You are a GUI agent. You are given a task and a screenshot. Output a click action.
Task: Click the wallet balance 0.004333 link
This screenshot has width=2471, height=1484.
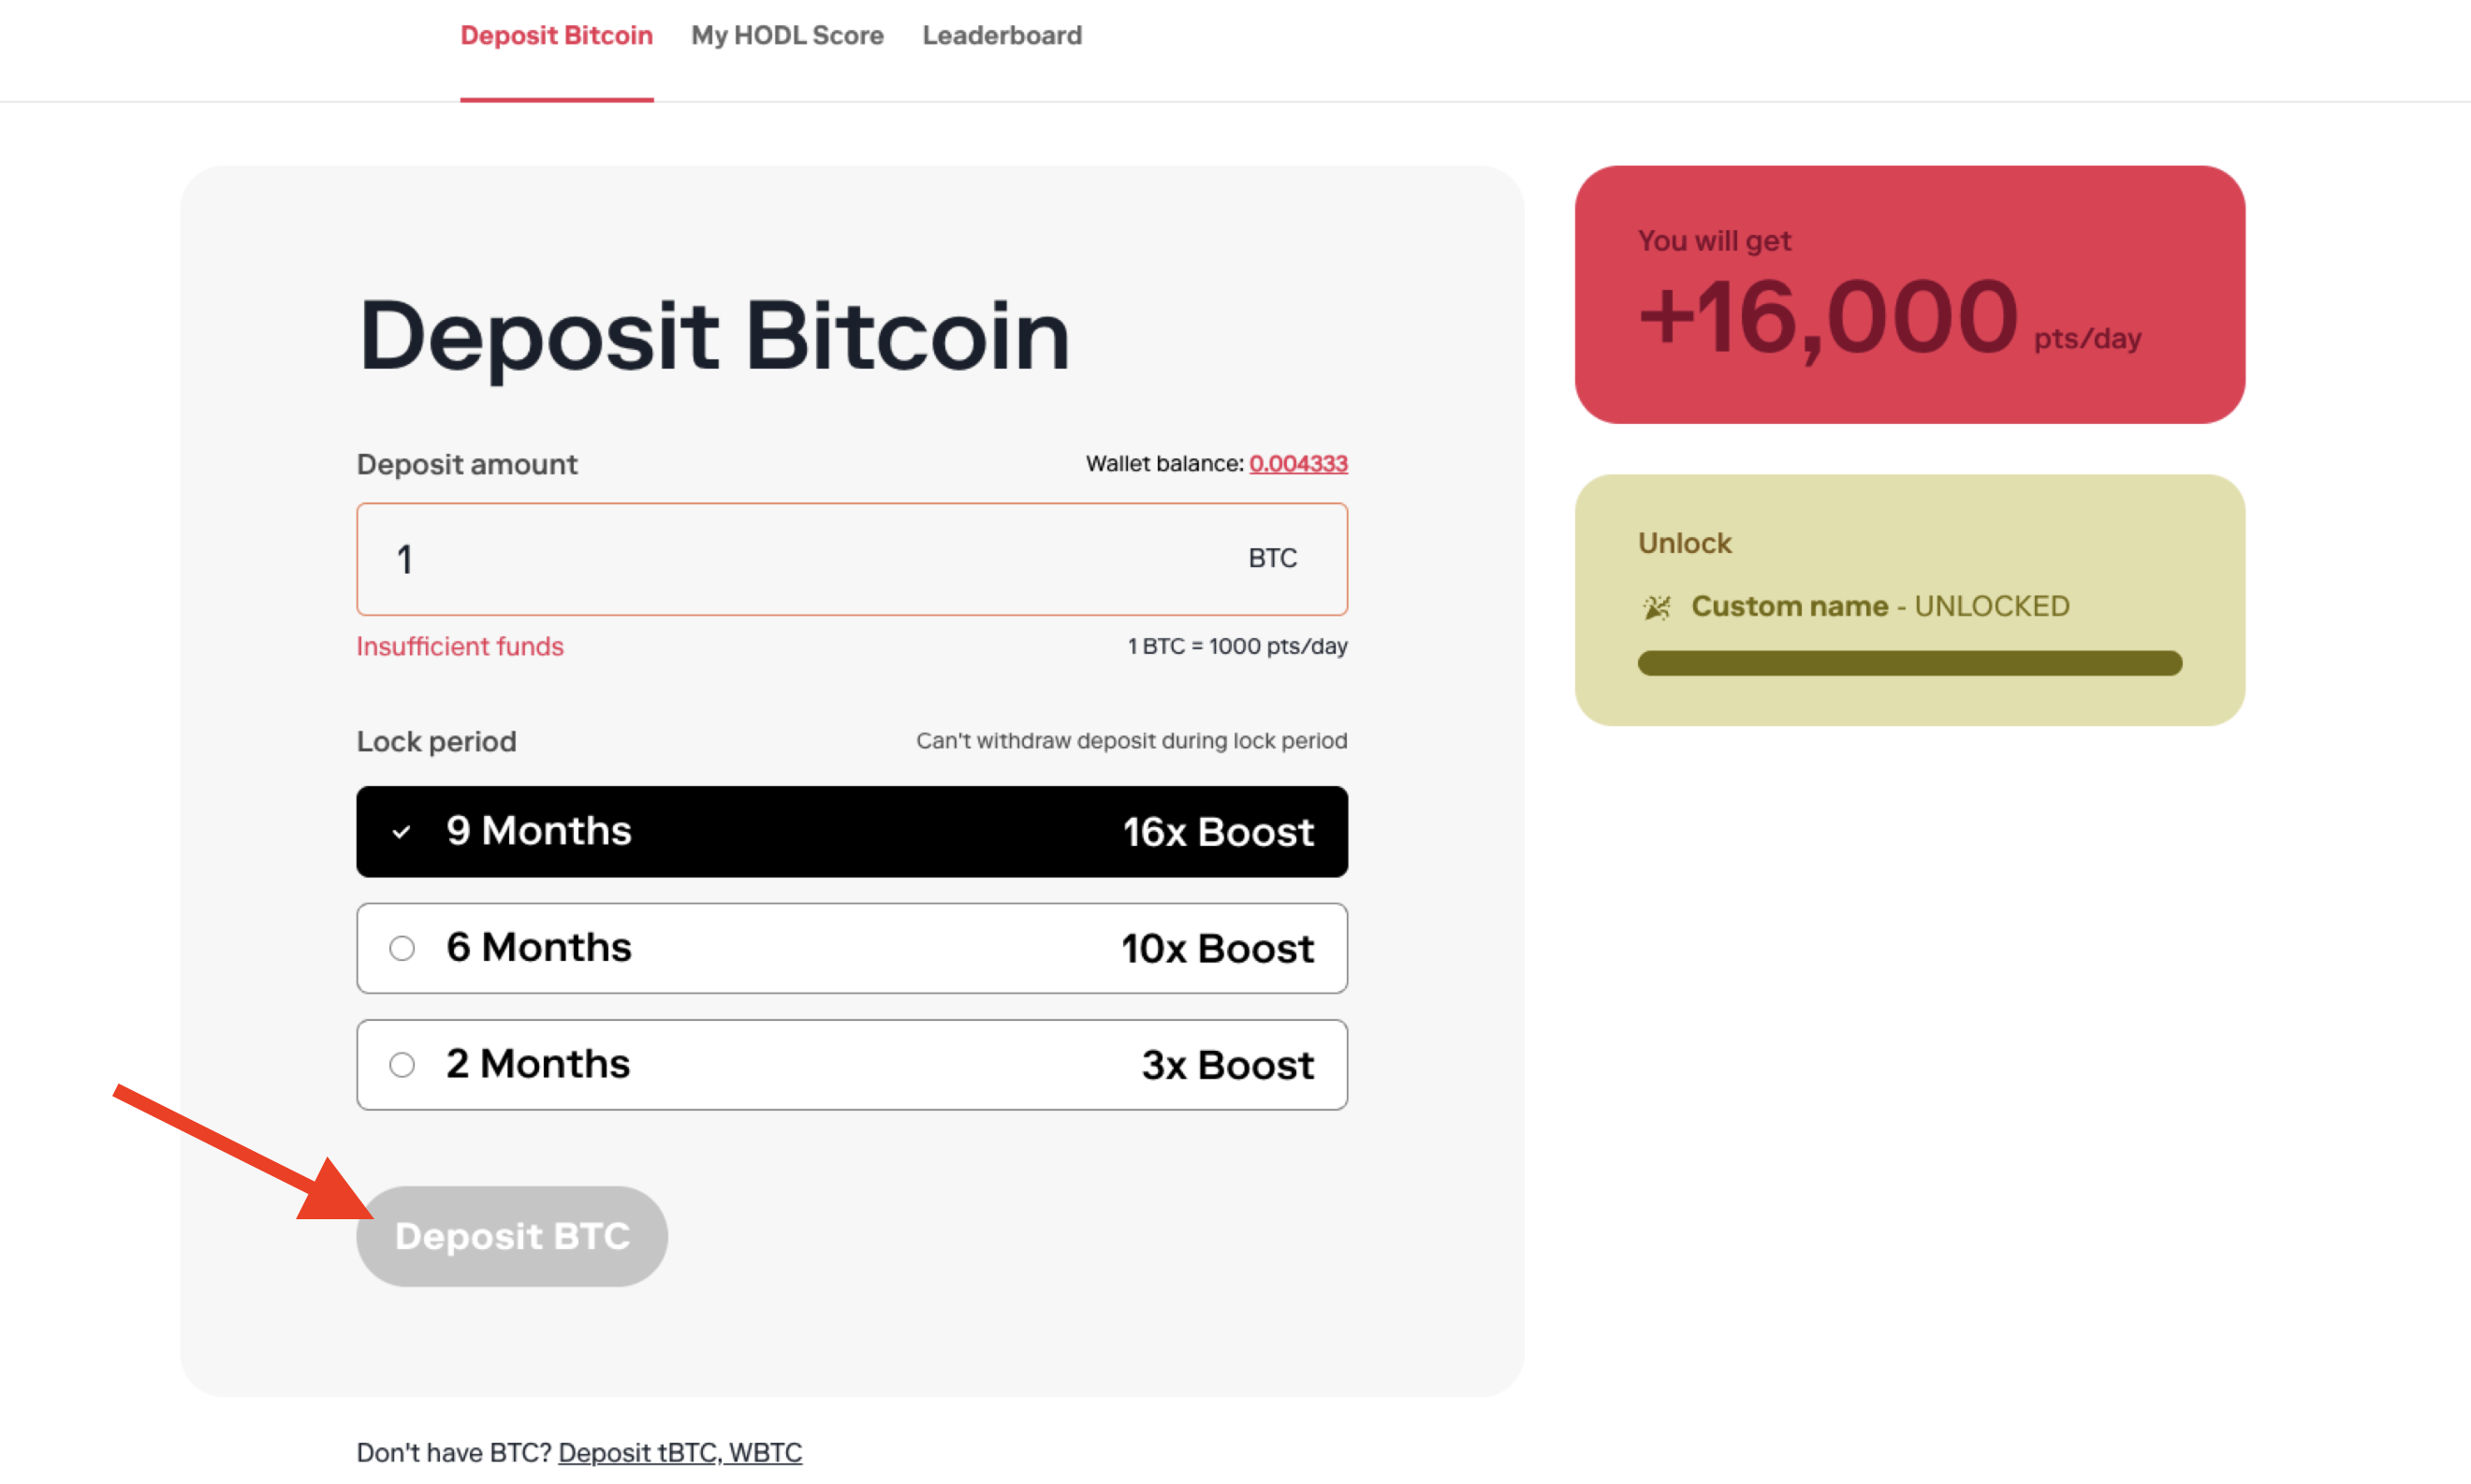click(1298, 464)
